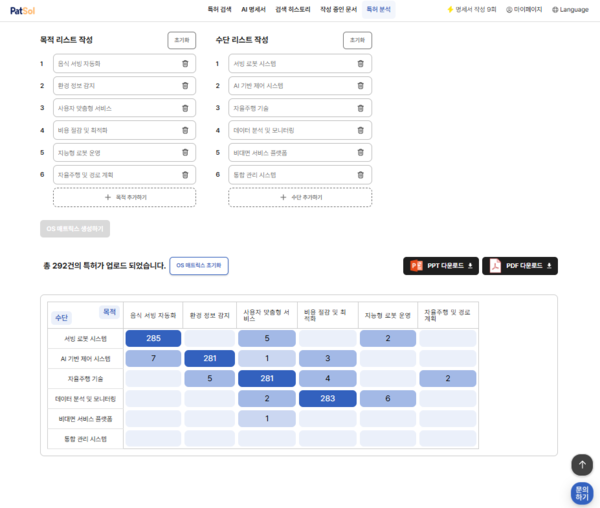The height and width of the screenshot is (508, 600).
Task: Open the AI 명세서 tab
Action: pos(253,9)
